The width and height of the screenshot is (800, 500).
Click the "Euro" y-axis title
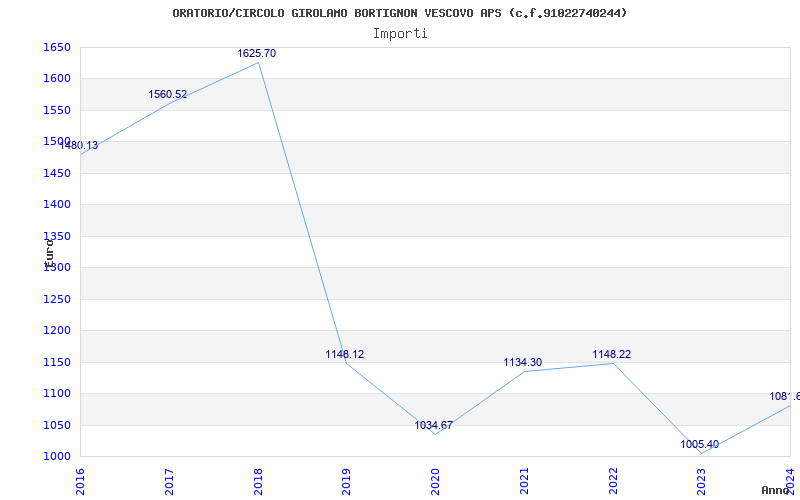tap(49, 254)
